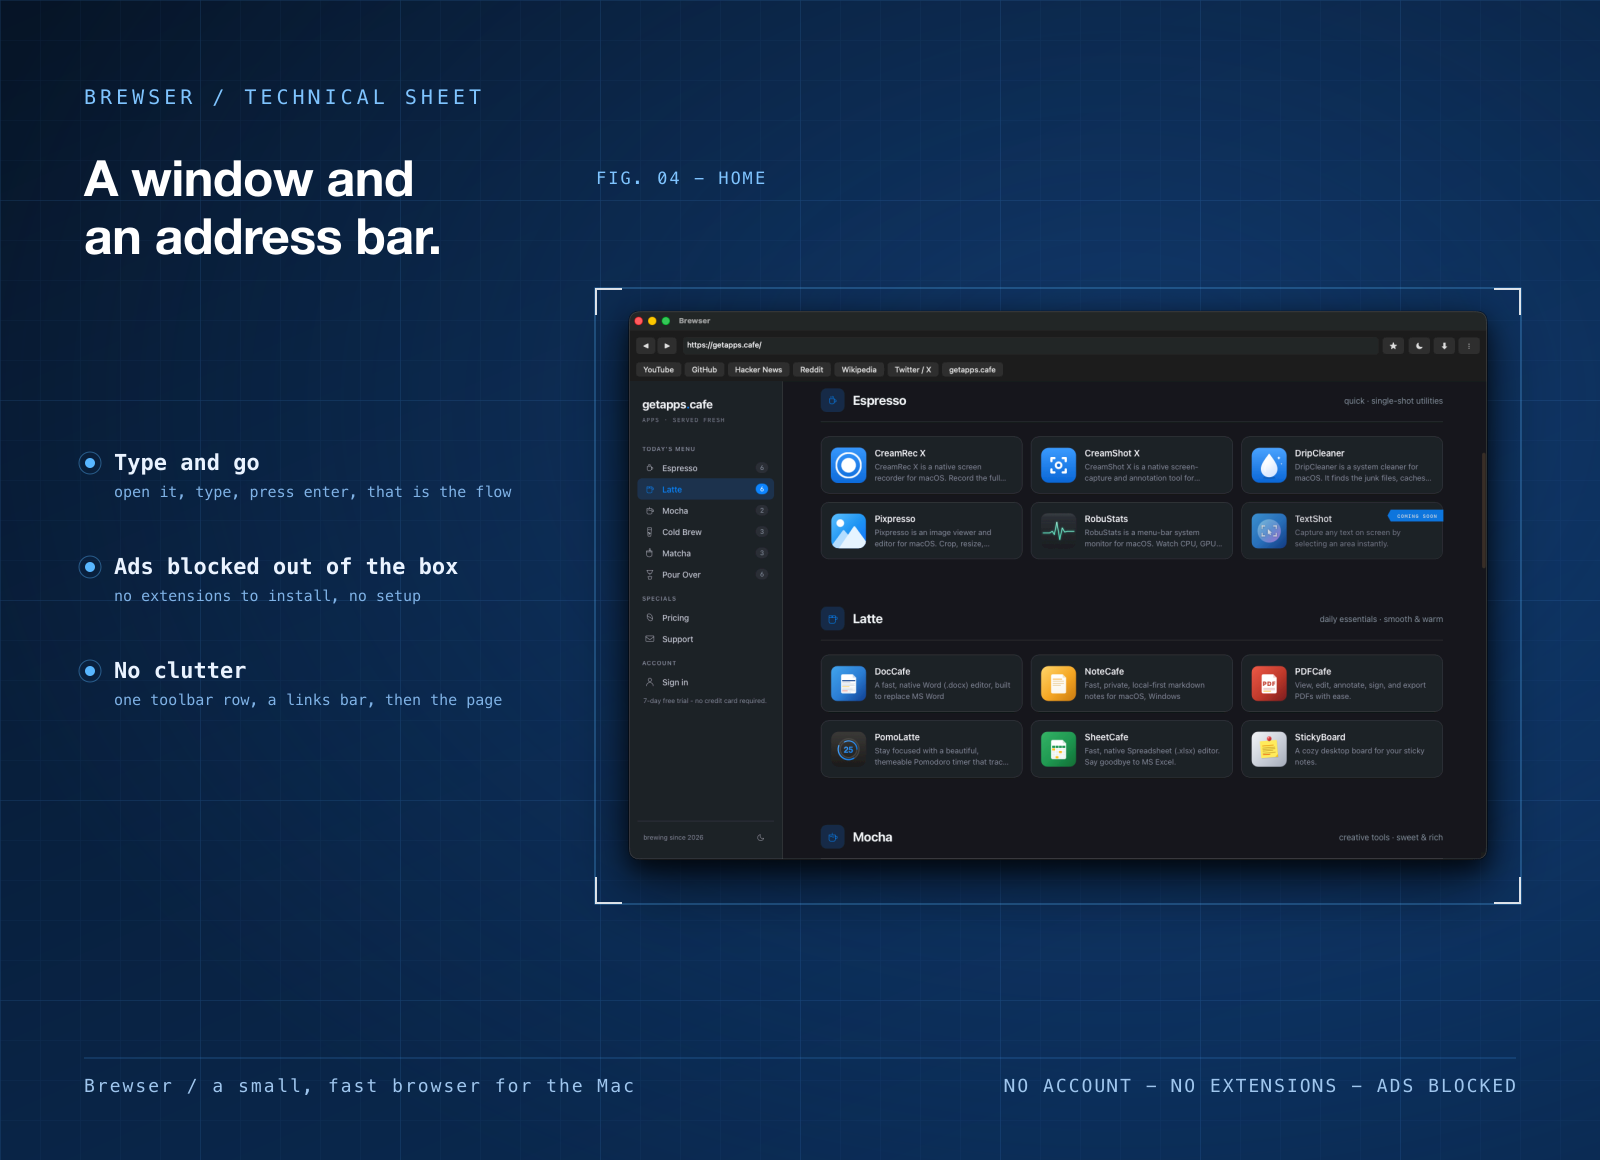1600x1160 pixels.
Task: Bookmark the page with the star icon
Action: (1393, 346)
